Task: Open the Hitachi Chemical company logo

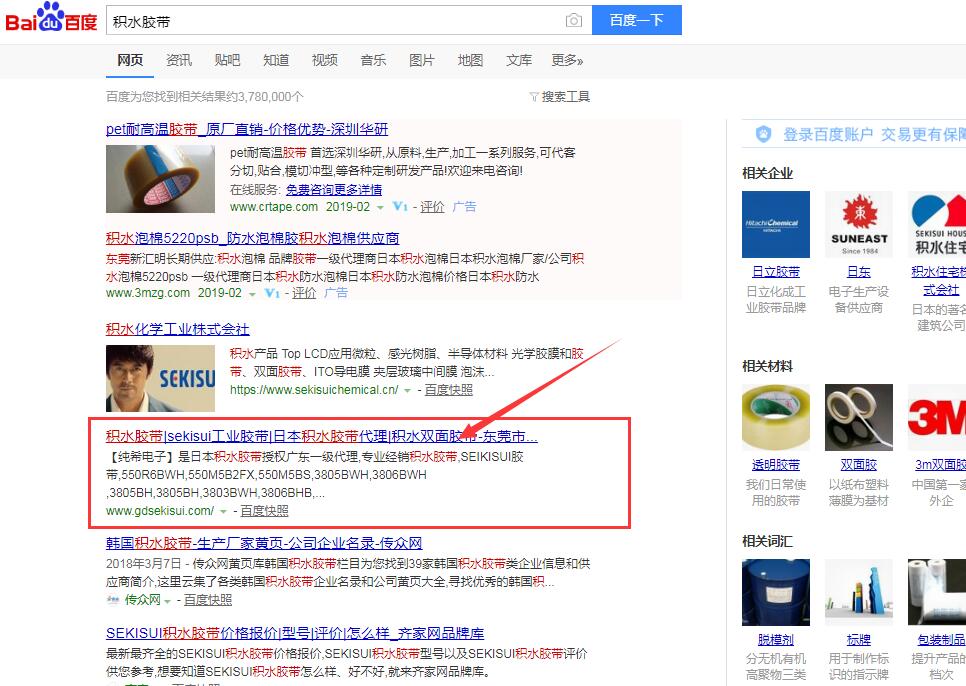Action: click(x=776, y=224)
